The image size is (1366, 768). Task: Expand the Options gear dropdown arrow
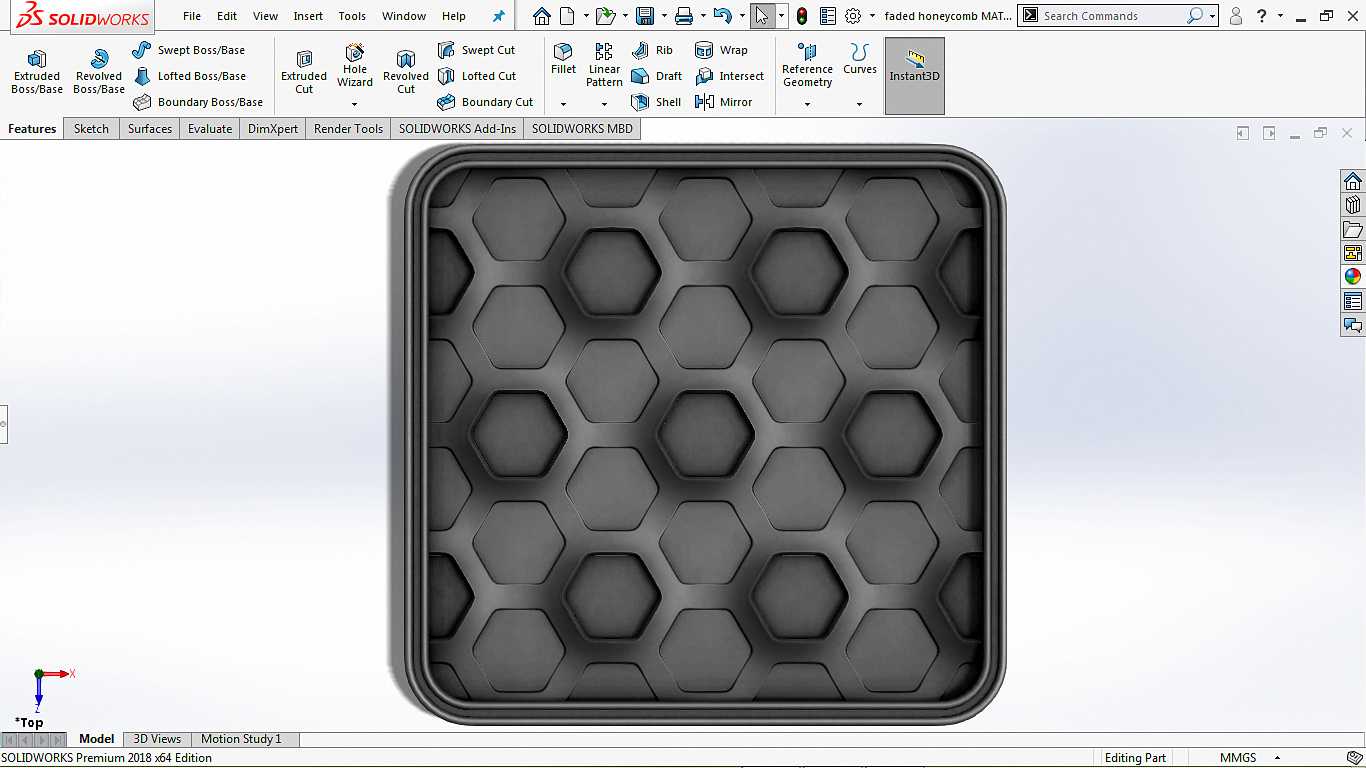click(872, 16)
